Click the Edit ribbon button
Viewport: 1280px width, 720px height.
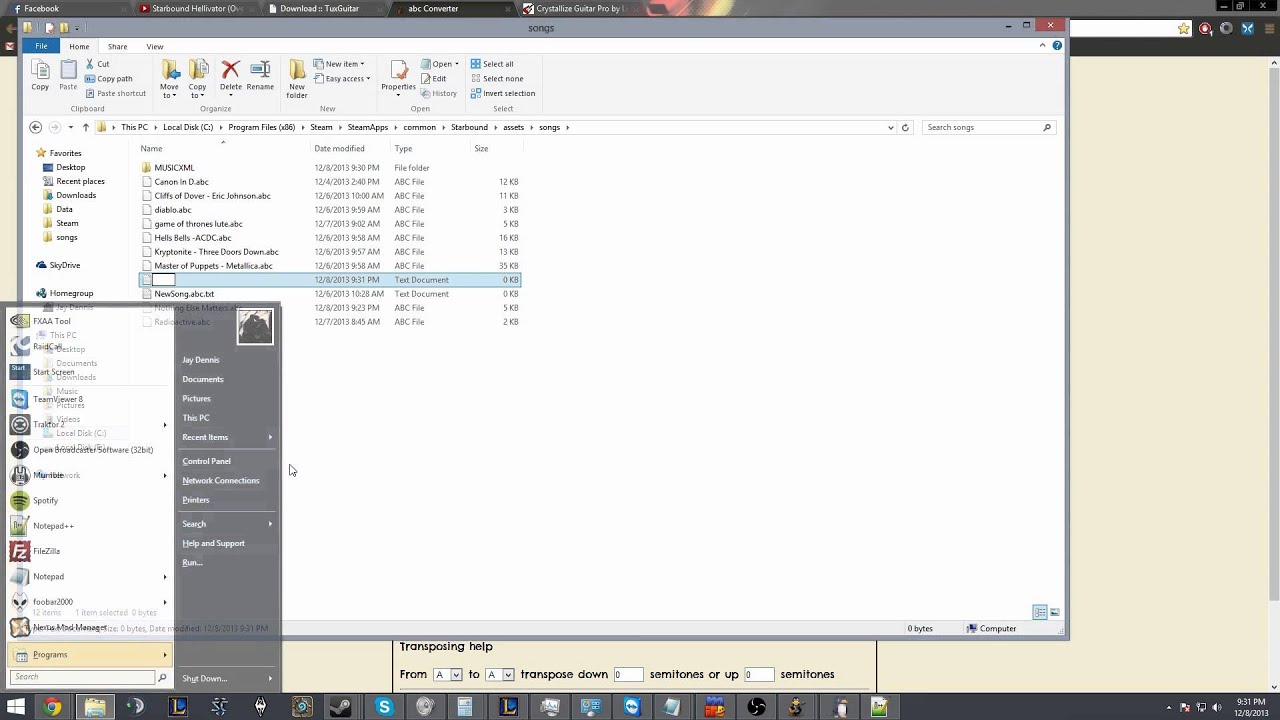pyautogui.click(x=434, y=79)
